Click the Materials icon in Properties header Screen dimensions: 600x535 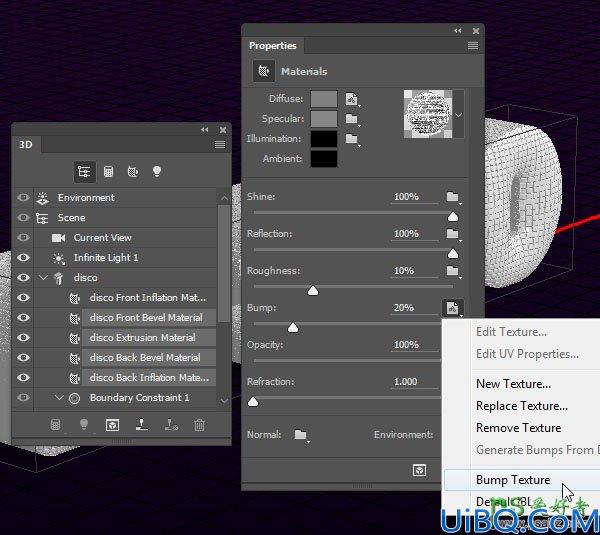[264, 71]
